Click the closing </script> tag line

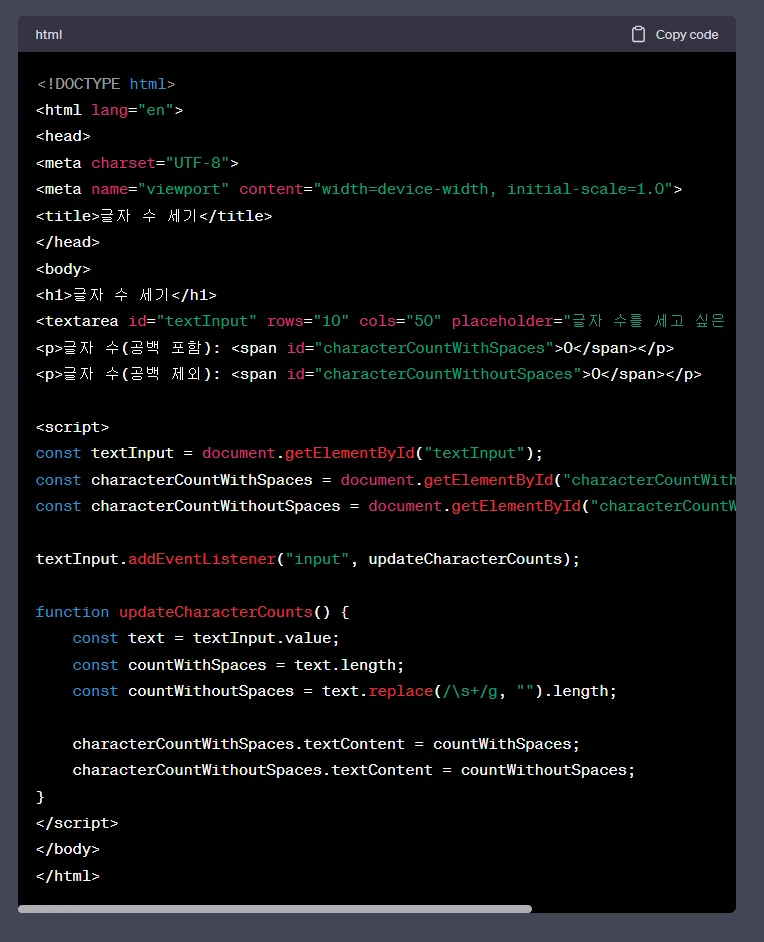pyautogui.click(x=77, y=823)
